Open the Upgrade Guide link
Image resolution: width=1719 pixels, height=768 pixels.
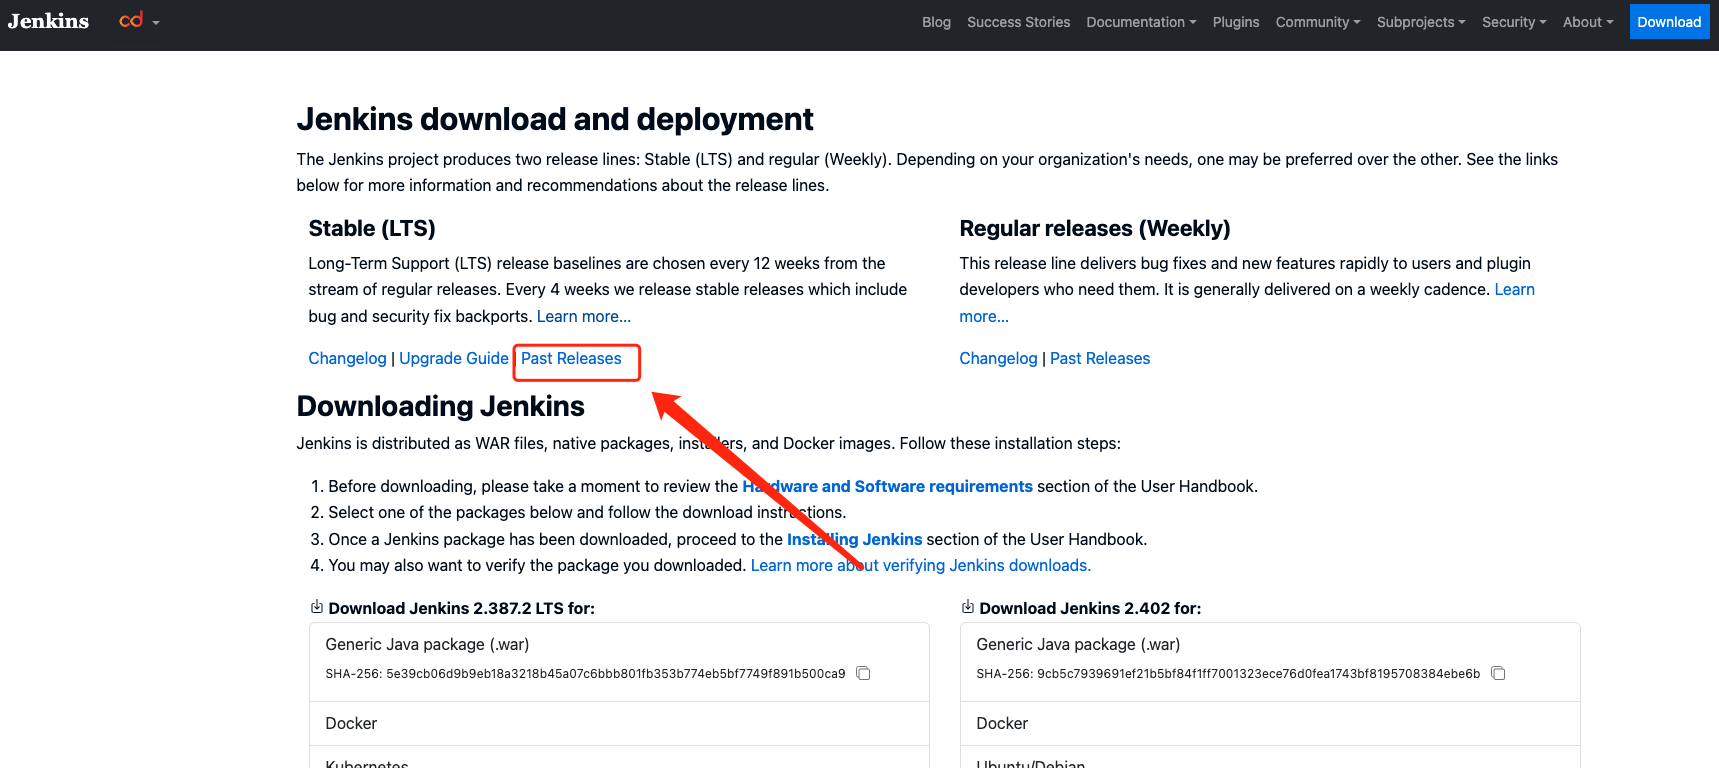click(454, 358)
